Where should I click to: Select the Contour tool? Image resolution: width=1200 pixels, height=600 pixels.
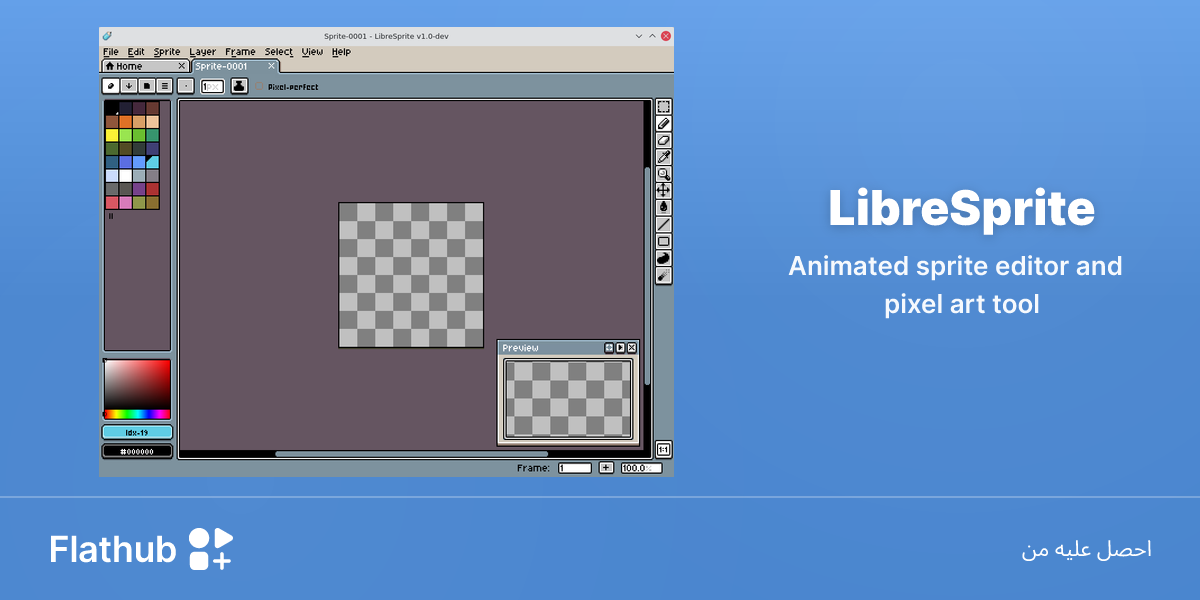[663, 258]
